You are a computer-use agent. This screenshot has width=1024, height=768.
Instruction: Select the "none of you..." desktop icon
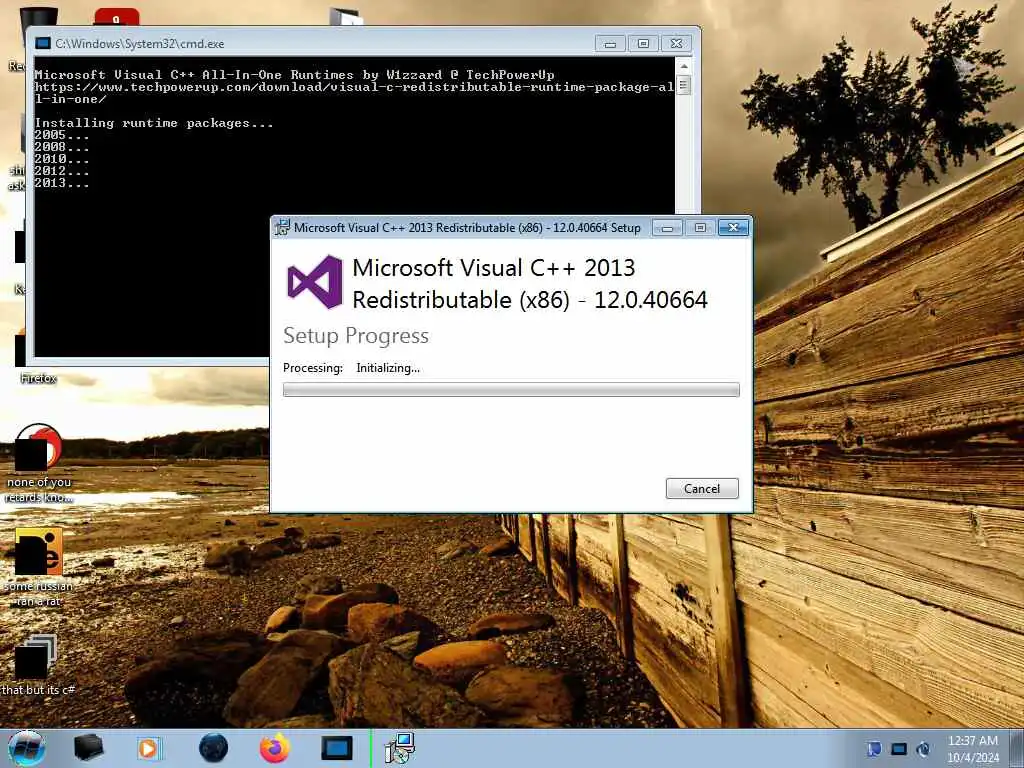click(39, 463)
